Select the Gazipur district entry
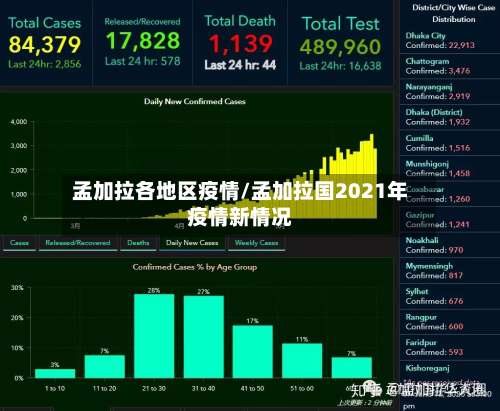 pos(450,220)
